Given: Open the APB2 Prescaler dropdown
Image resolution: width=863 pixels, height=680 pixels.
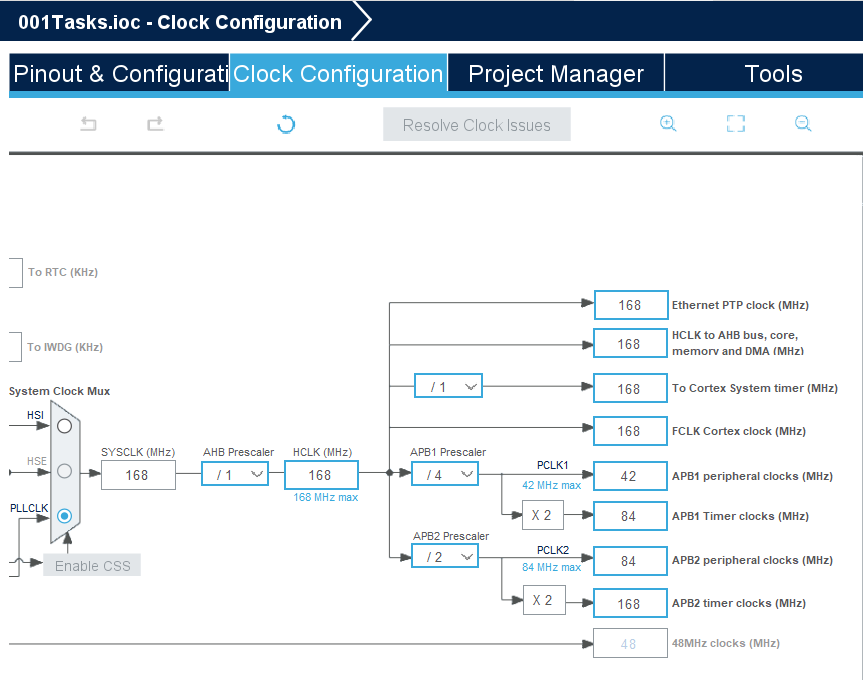Looking at the screenshot, I should (x=445, y=556).
